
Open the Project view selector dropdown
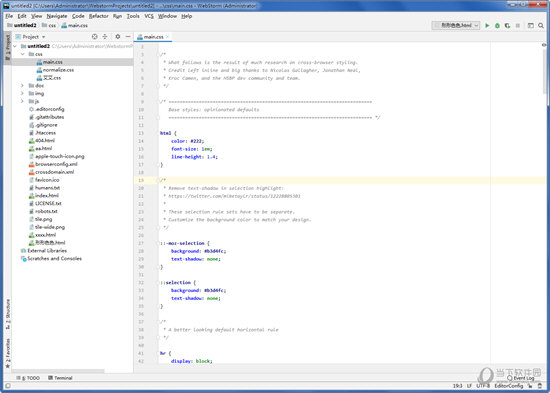click(x=31, y=37)
